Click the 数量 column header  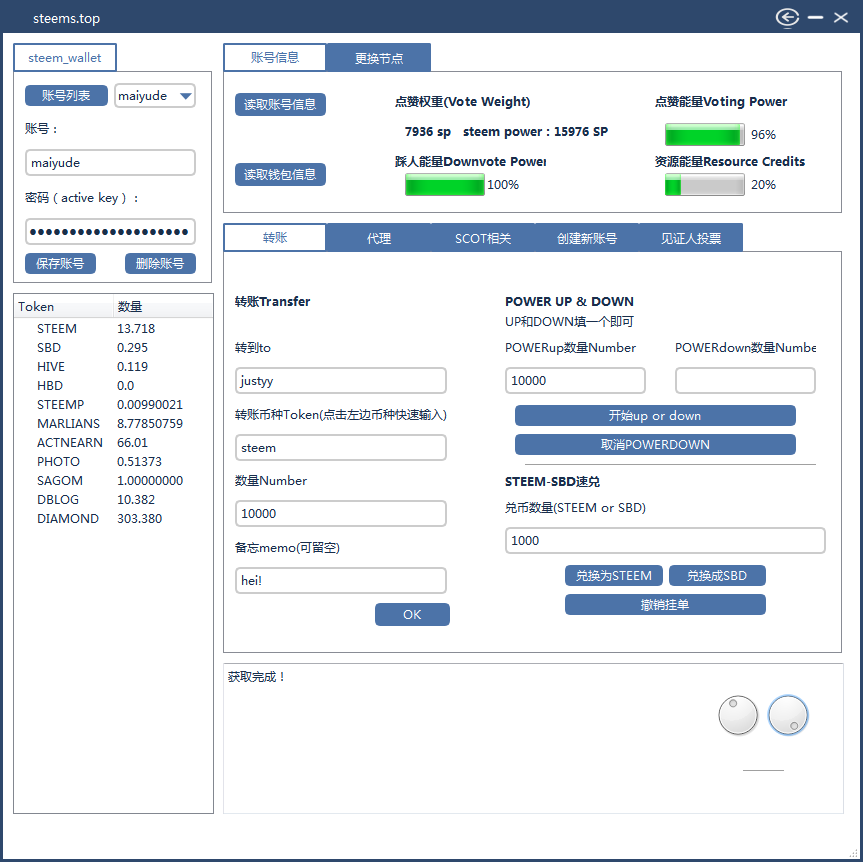(163, 307)
